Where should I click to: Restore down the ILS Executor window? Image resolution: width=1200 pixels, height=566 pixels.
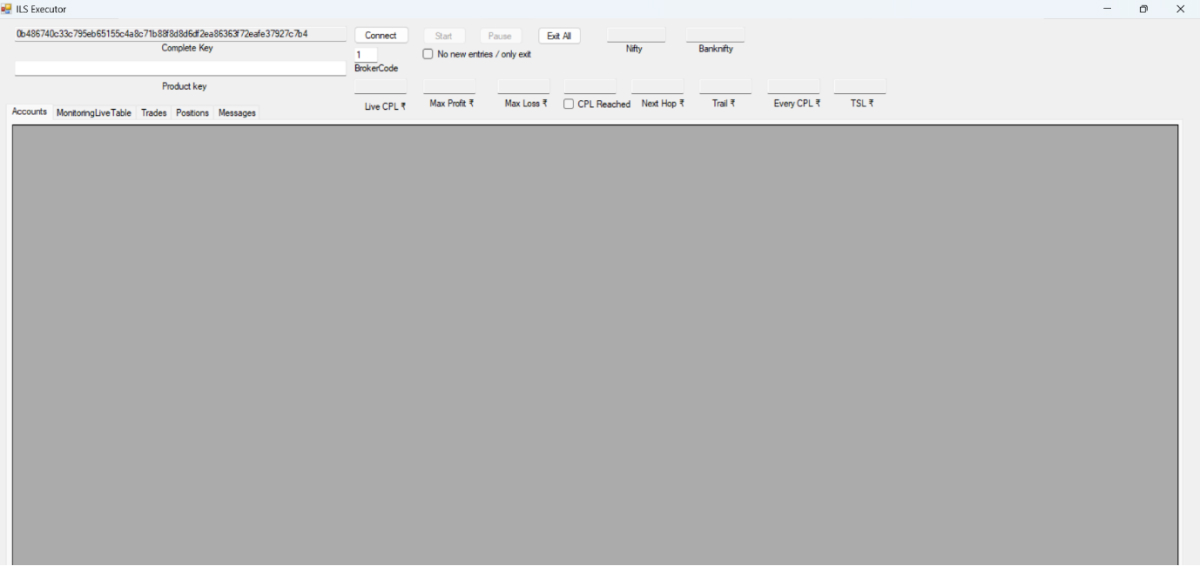pyautogui.click(x=1143, y=9)
